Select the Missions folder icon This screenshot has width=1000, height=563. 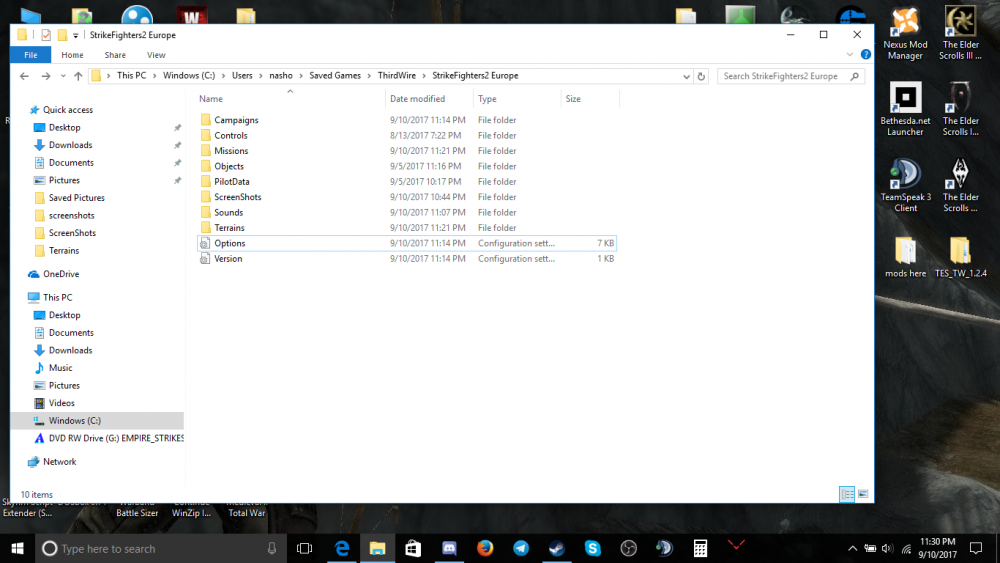pyautogui.click(x=205, y=150)
